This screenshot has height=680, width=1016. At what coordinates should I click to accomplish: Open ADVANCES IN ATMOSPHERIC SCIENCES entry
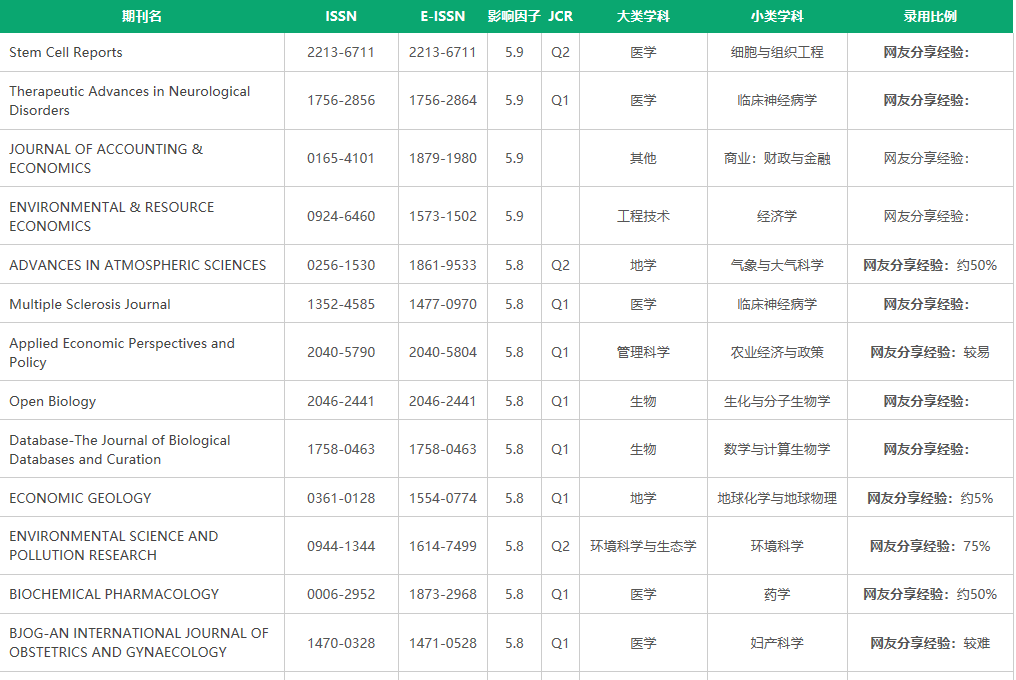coord(138,265)
